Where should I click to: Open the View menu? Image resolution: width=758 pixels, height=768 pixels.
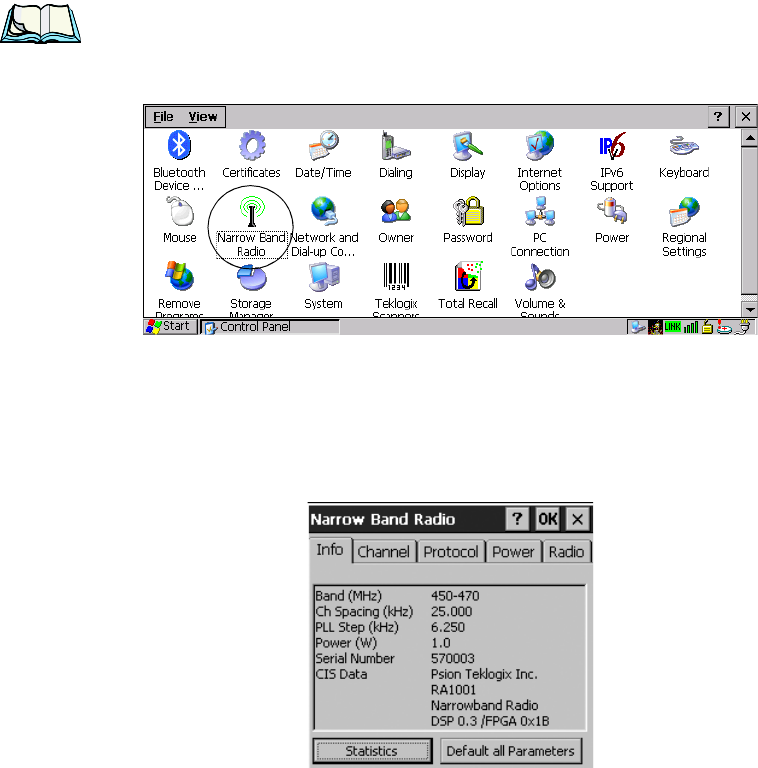[203, 117]
